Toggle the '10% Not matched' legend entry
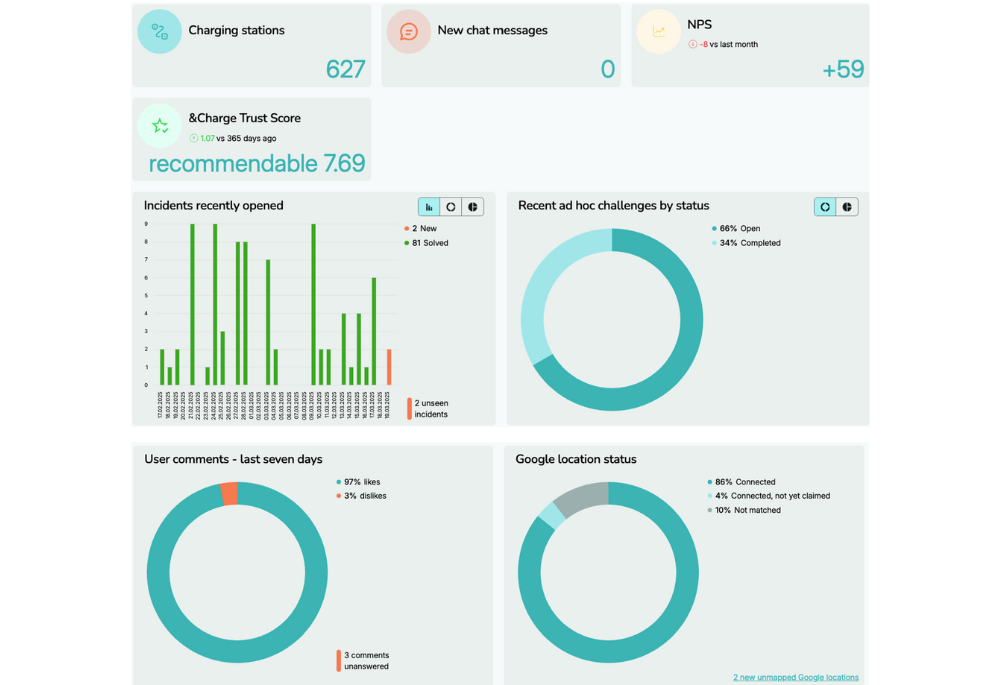1000x685 pixels. click(x=744, y=510)
